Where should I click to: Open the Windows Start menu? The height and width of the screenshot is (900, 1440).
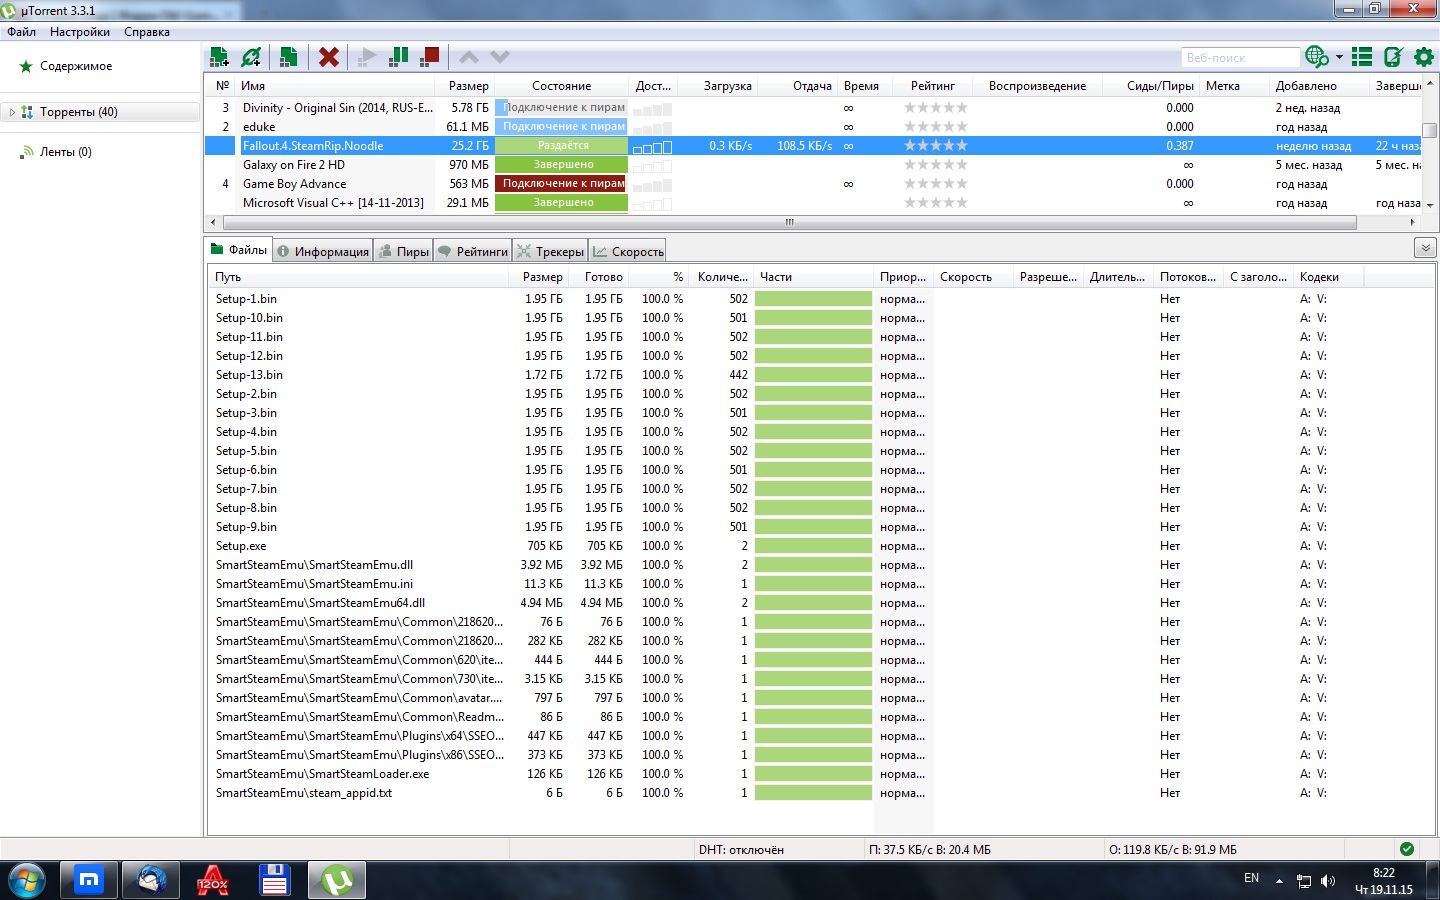click(27, 881)
